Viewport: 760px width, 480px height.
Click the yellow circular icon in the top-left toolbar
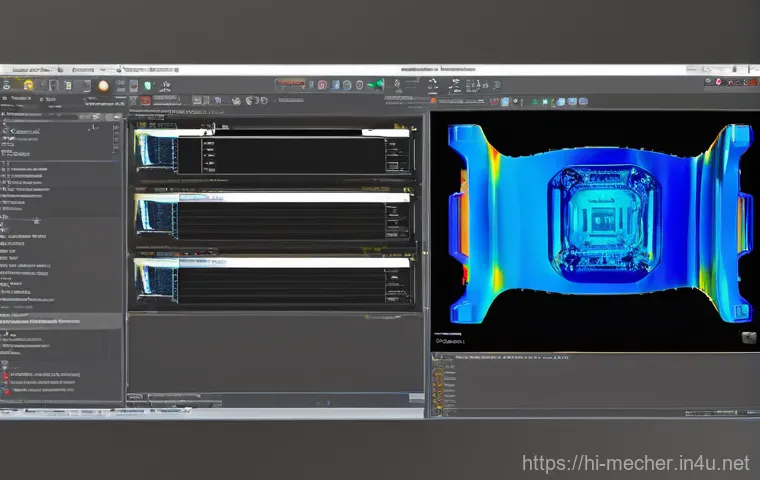coord(28,86)
